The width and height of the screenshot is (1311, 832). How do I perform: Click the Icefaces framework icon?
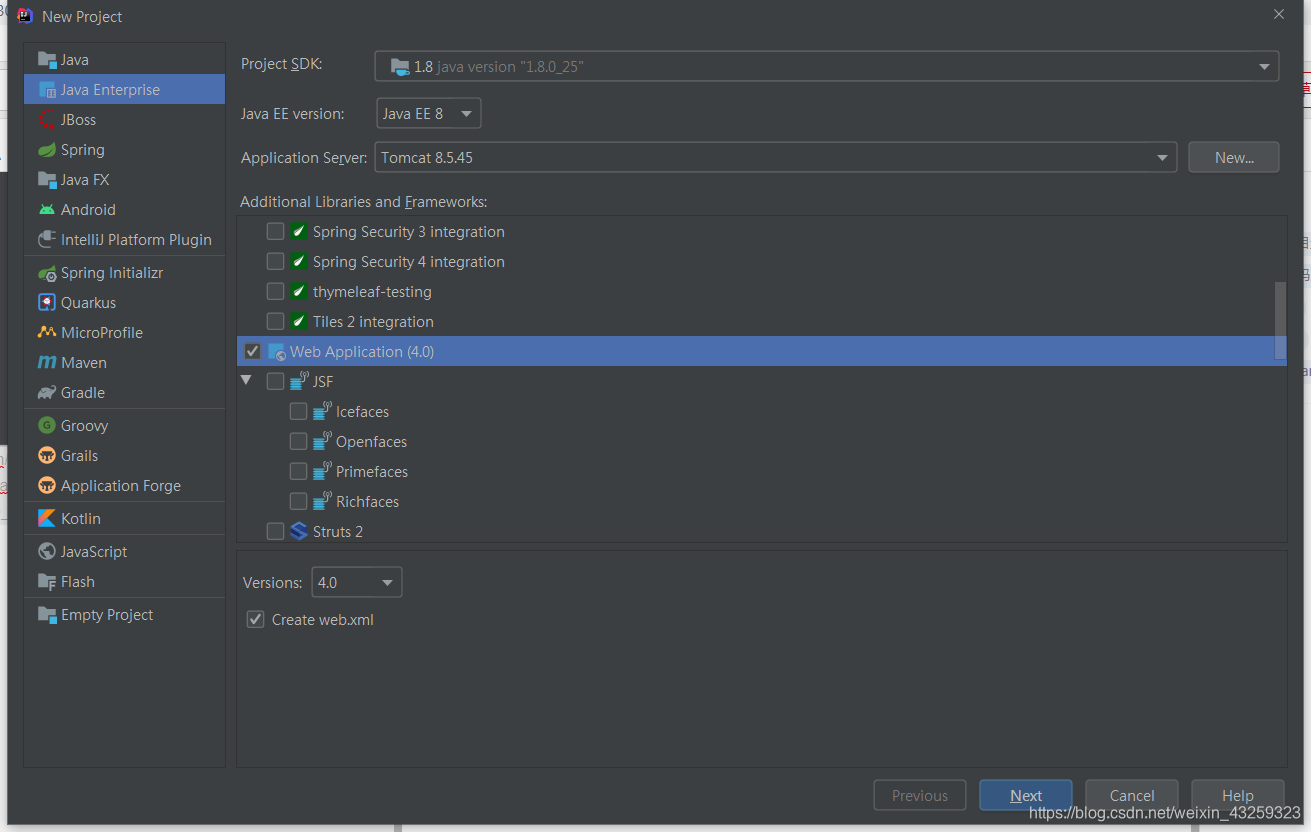(x=322, y=411)
